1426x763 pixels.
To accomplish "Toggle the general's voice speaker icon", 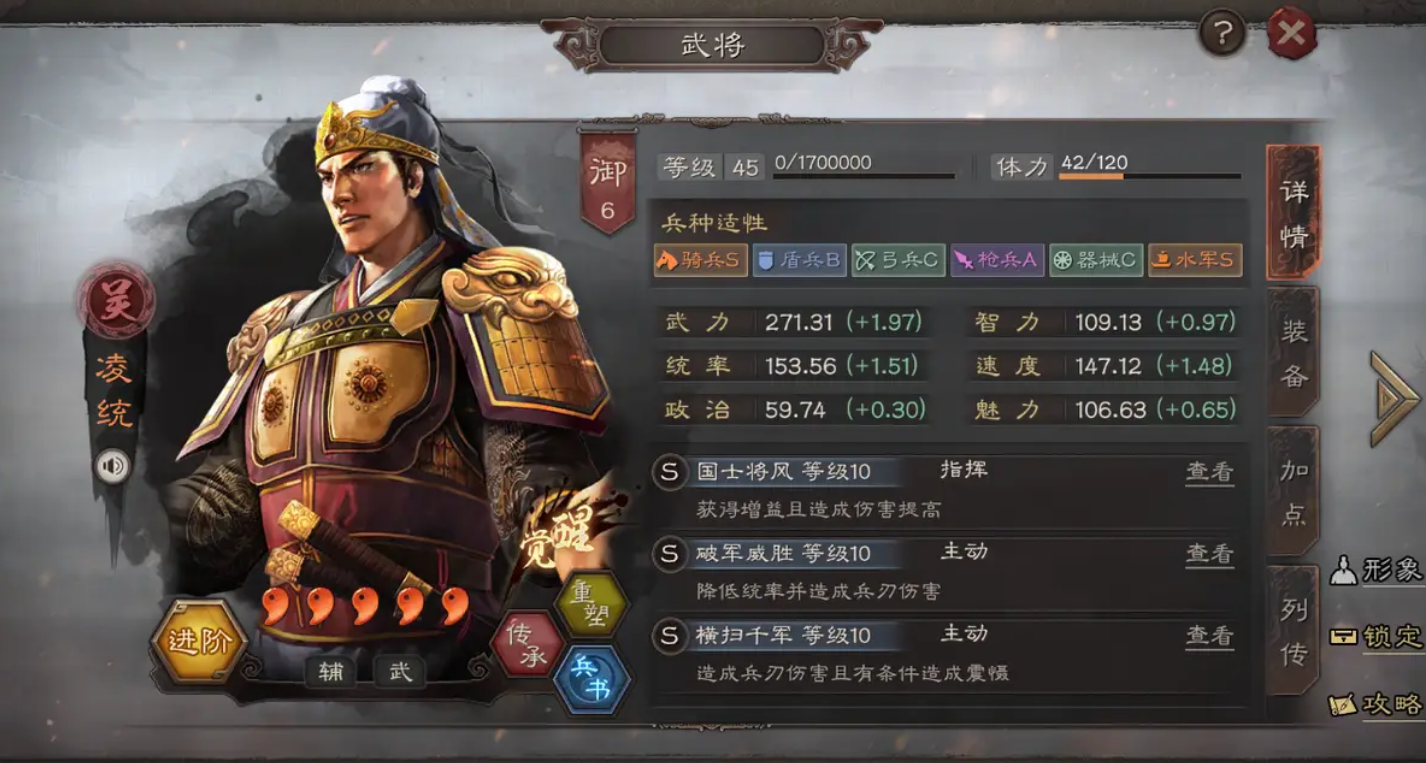I will 112,466.
